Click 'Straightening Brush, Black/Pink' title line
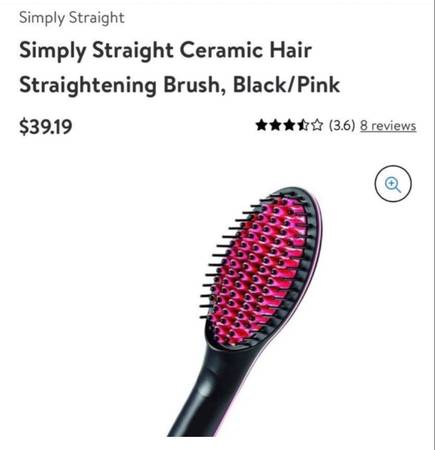Image resolution: width=435 pixels, height=450 pixels. [179, 85]
